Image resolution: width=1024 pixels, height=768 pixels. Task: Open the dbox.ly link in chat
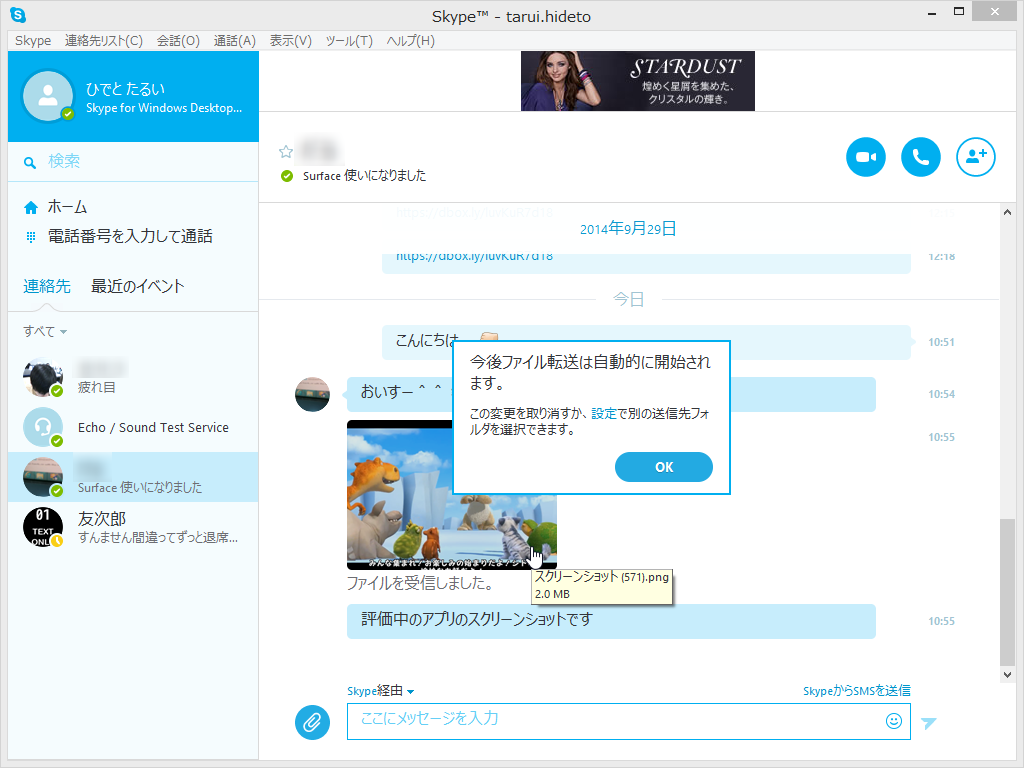click(x=475, y=256)
